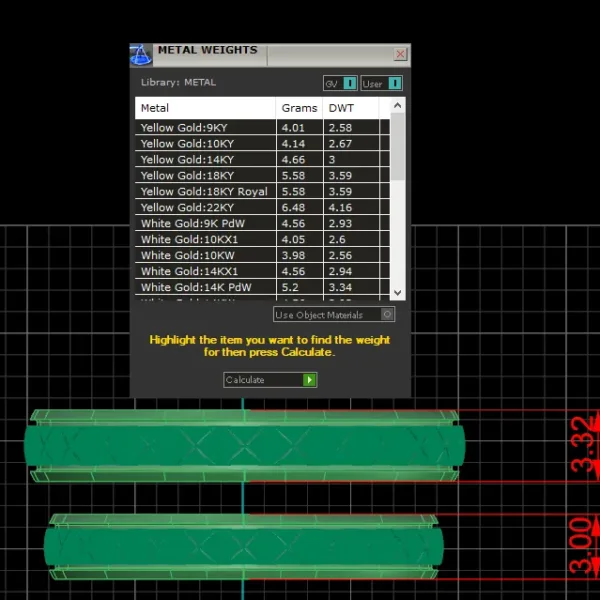
Task: Click the Metal Weights wizard hat icon
Action: point(141,55)
